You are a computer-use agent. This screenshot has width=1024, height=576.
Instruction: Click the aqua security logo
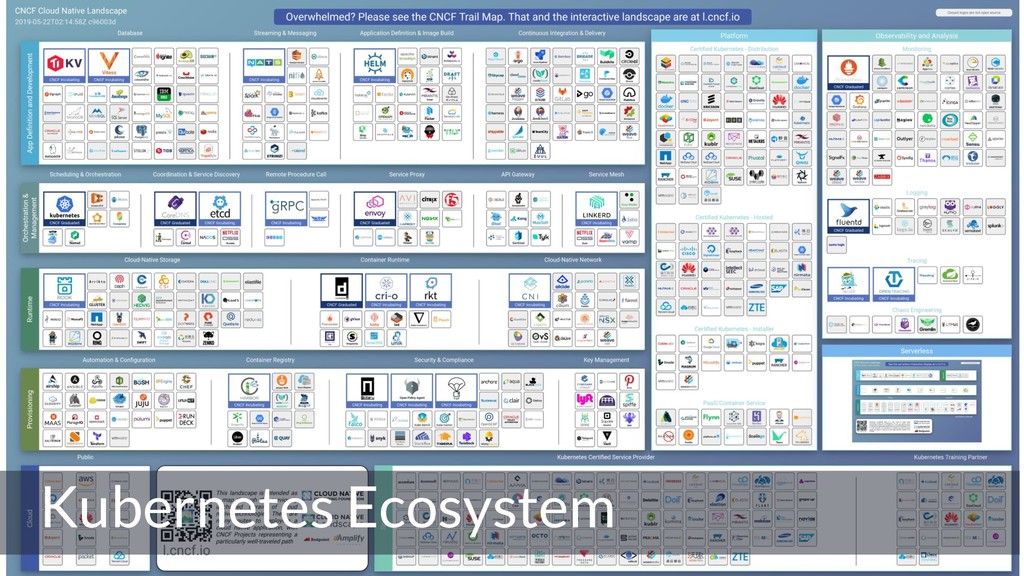(511, 381)
